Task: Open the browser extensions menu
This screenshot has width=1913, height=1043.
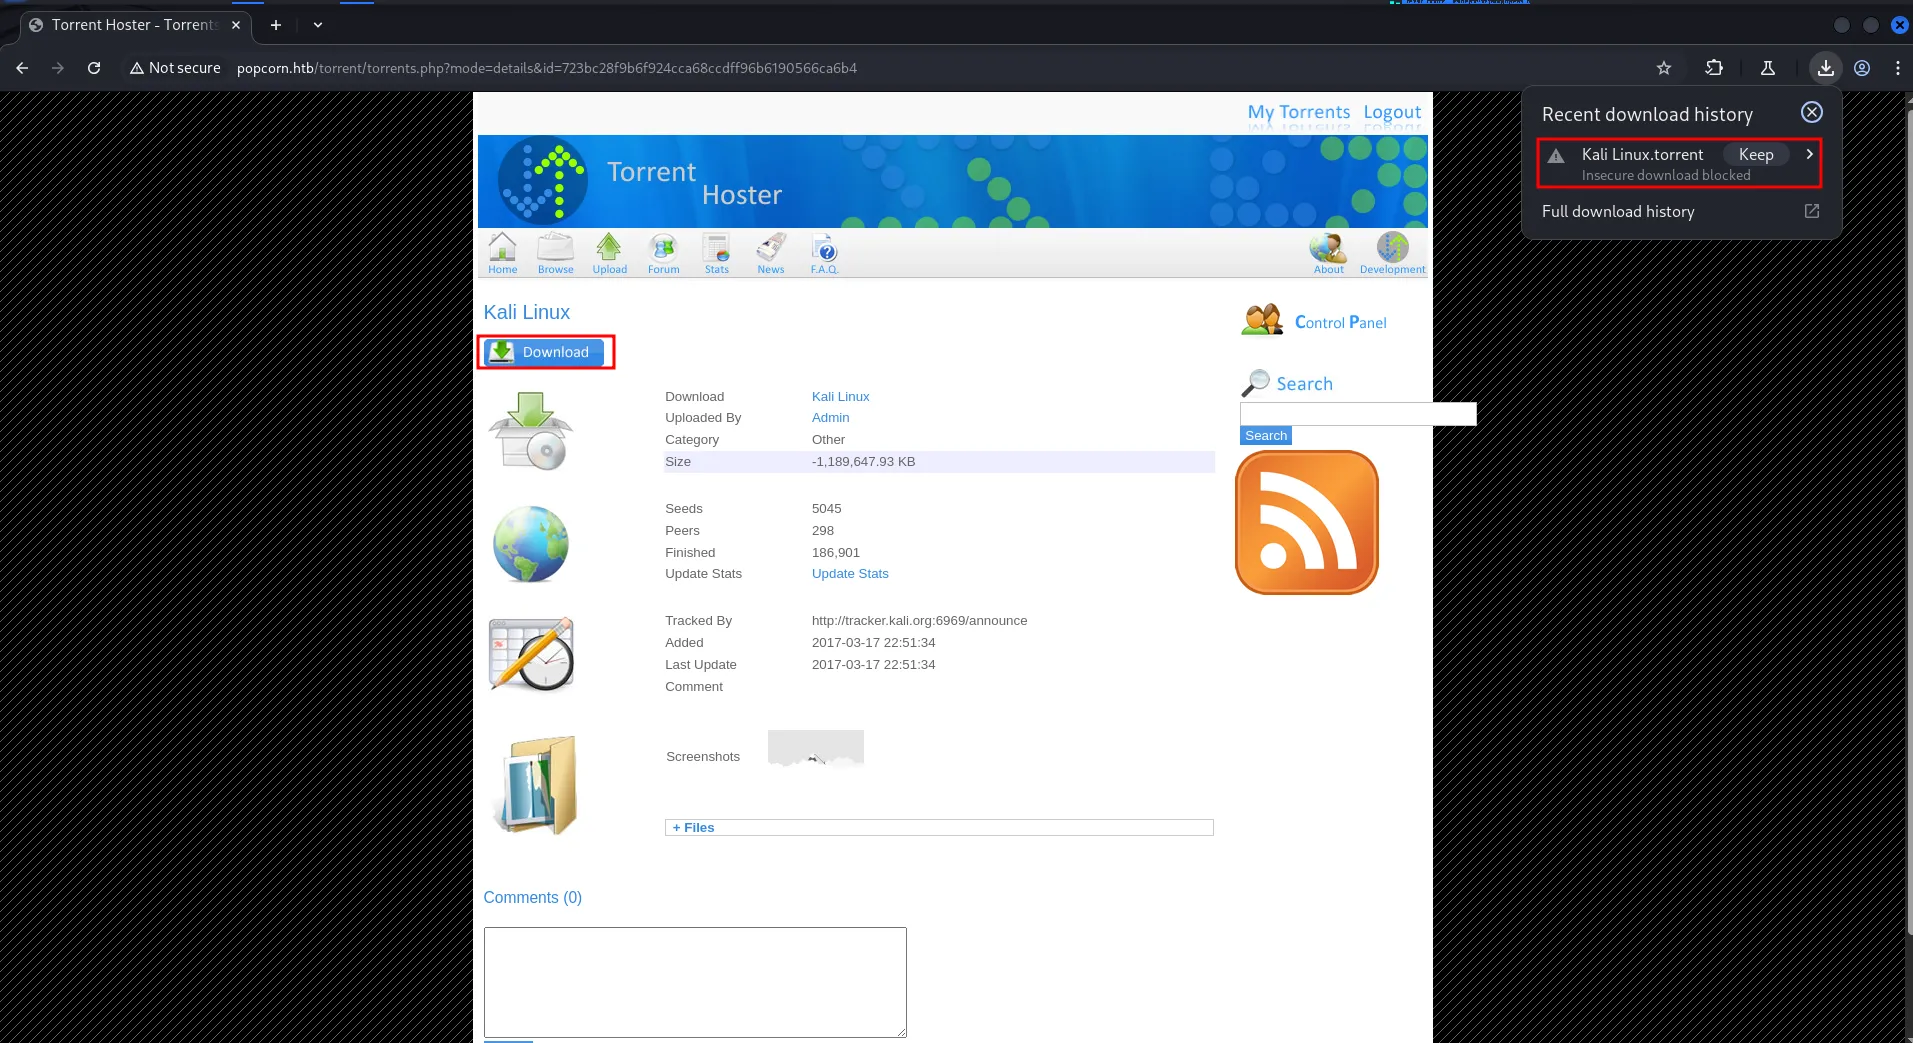Action: coord(1714,68)
